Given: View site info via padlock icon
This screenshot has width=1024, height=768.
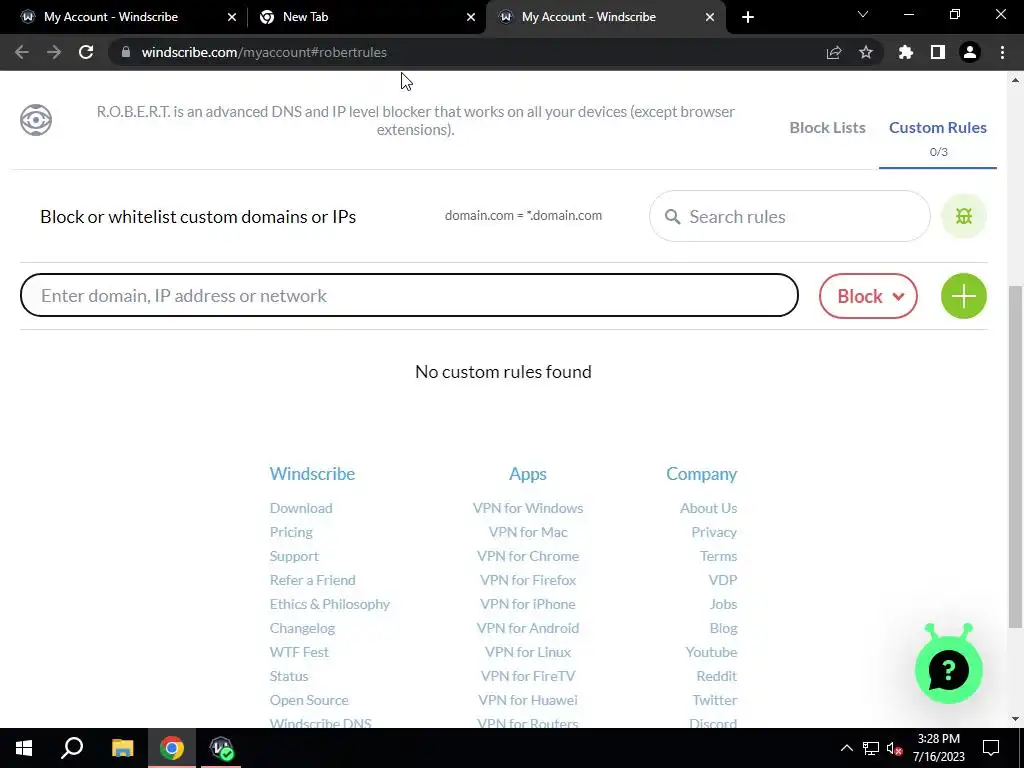Looking at the screenshot, I should pyautogui.click(x=126, y=52).
